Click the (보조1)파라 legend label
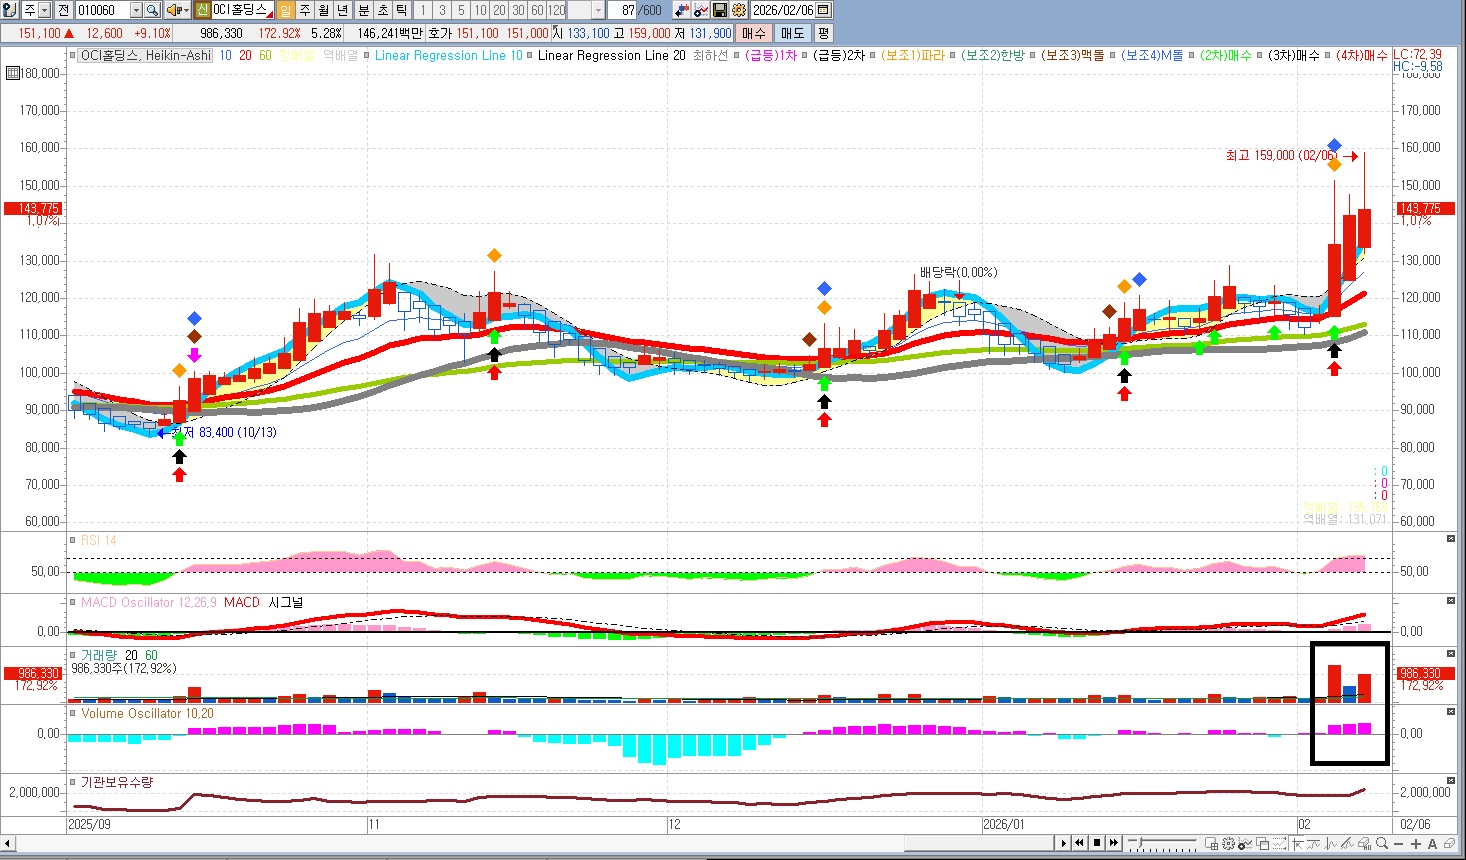The height and width of the screenshot is (860, 1466). (x=912, y=55)
